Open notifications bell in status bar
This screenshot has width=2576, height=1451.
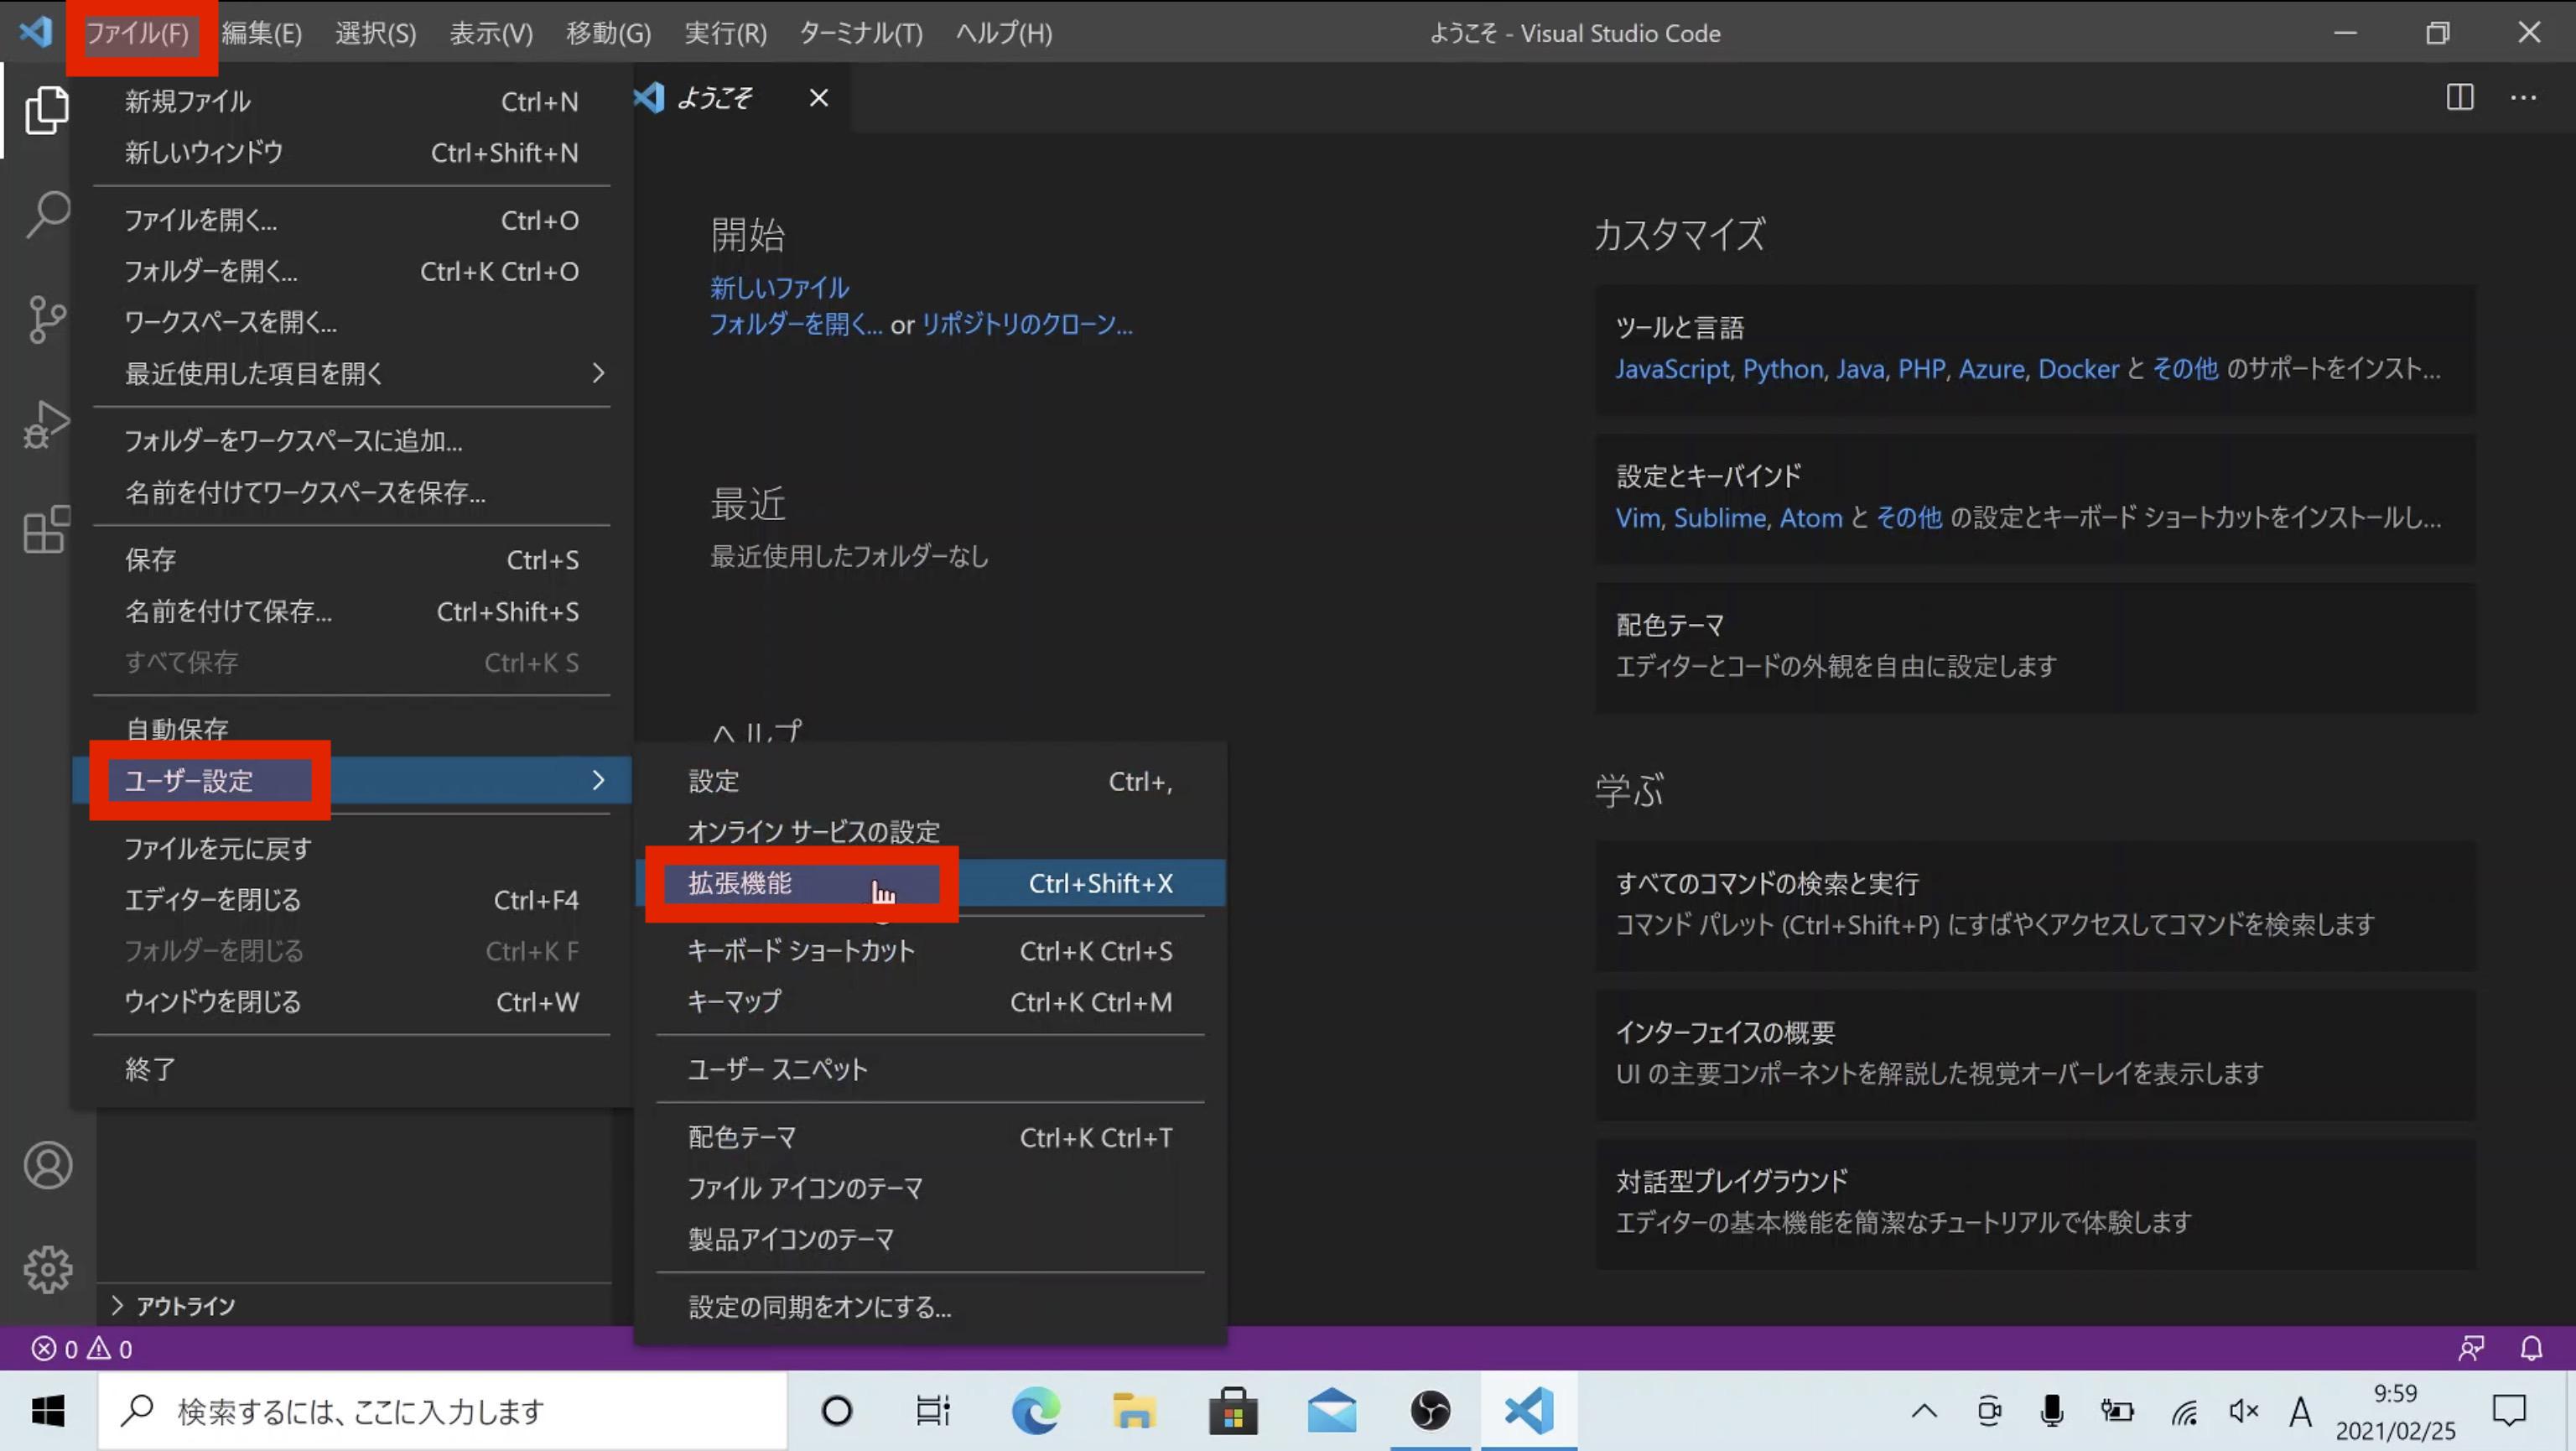coord(2531,1349)
